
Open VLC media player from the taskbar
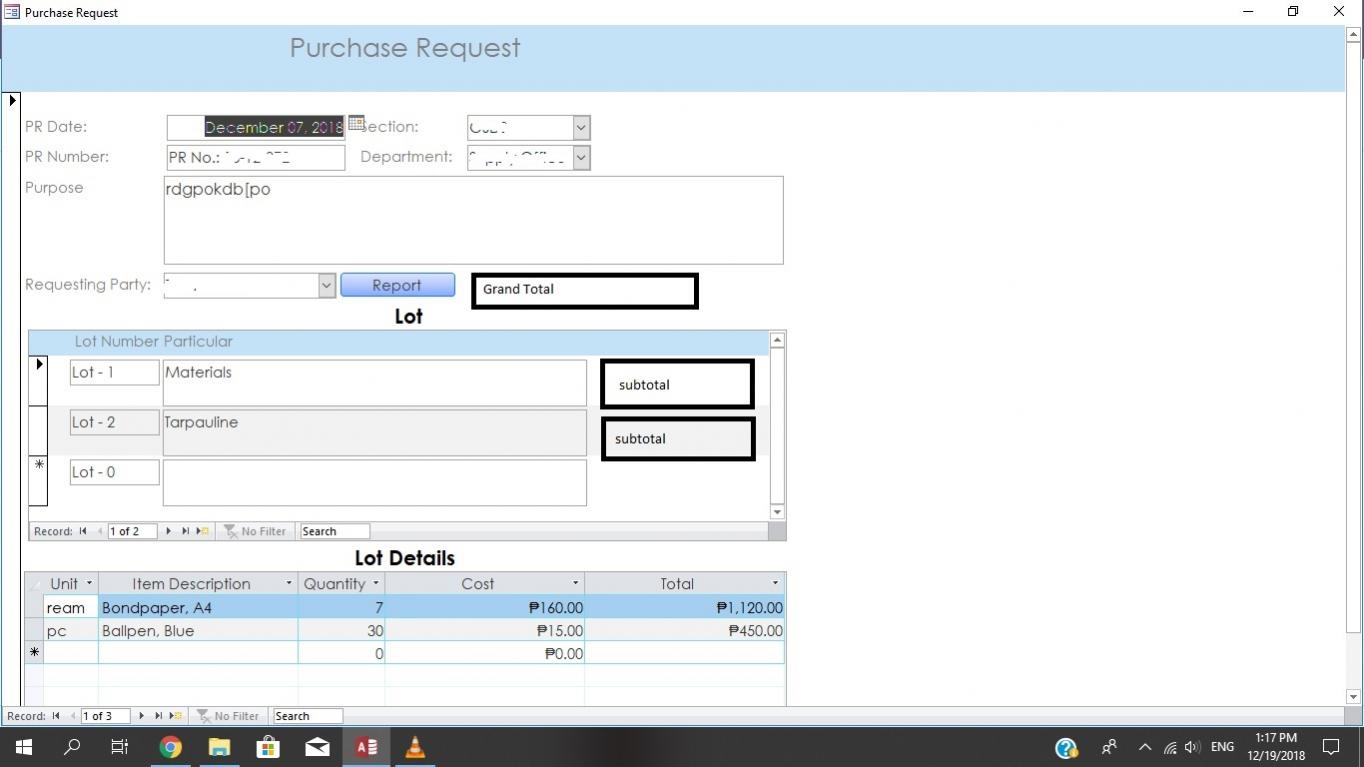pos(415,747)
